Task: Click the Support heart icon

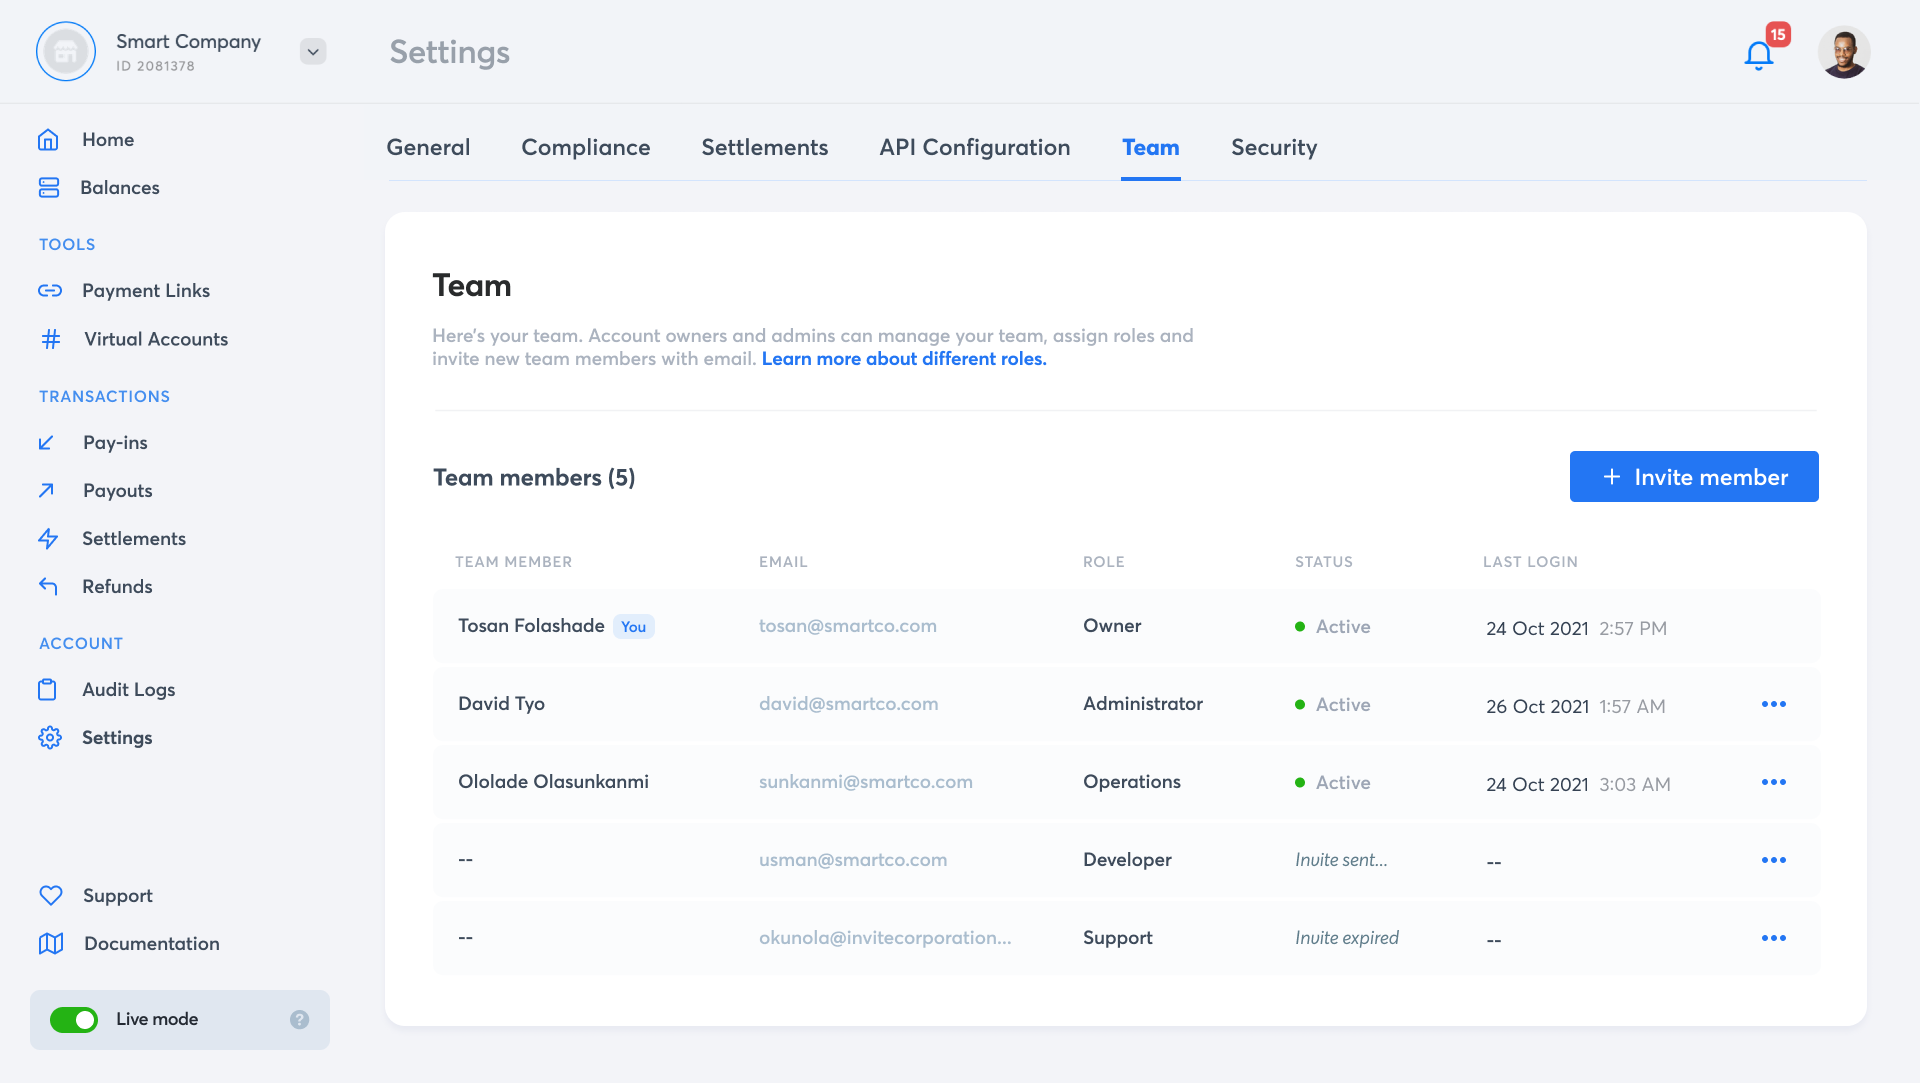Action: [51, 896]
